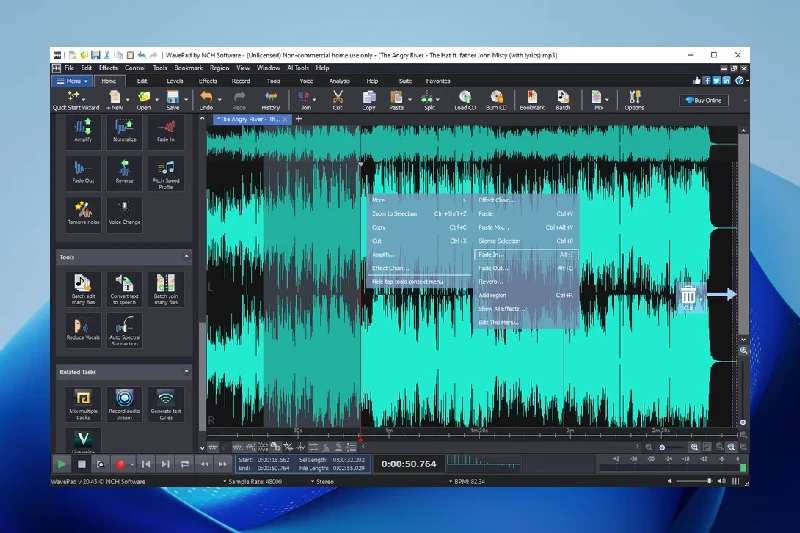Select Fade In from context menu
The width and height of the screenshot is (800, 533).
[526, 255]
